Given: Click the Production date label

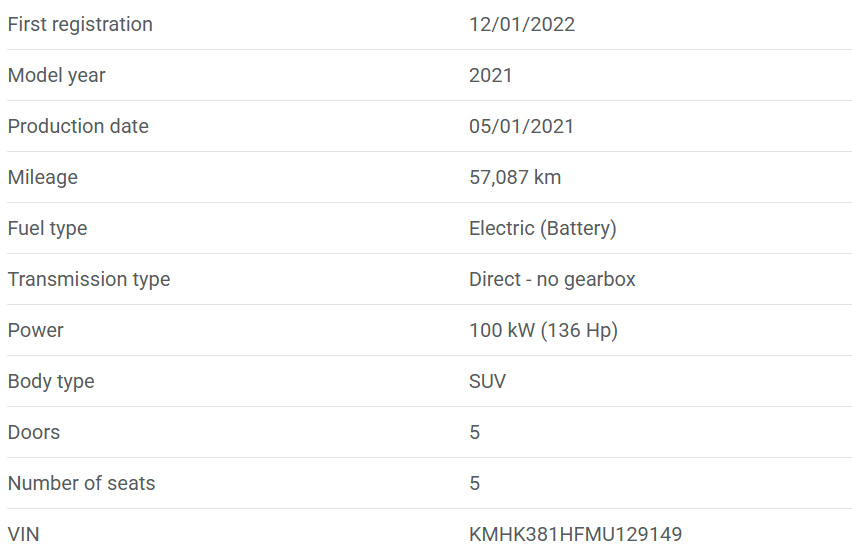Looking at the screenshot, I should [78, 126].
